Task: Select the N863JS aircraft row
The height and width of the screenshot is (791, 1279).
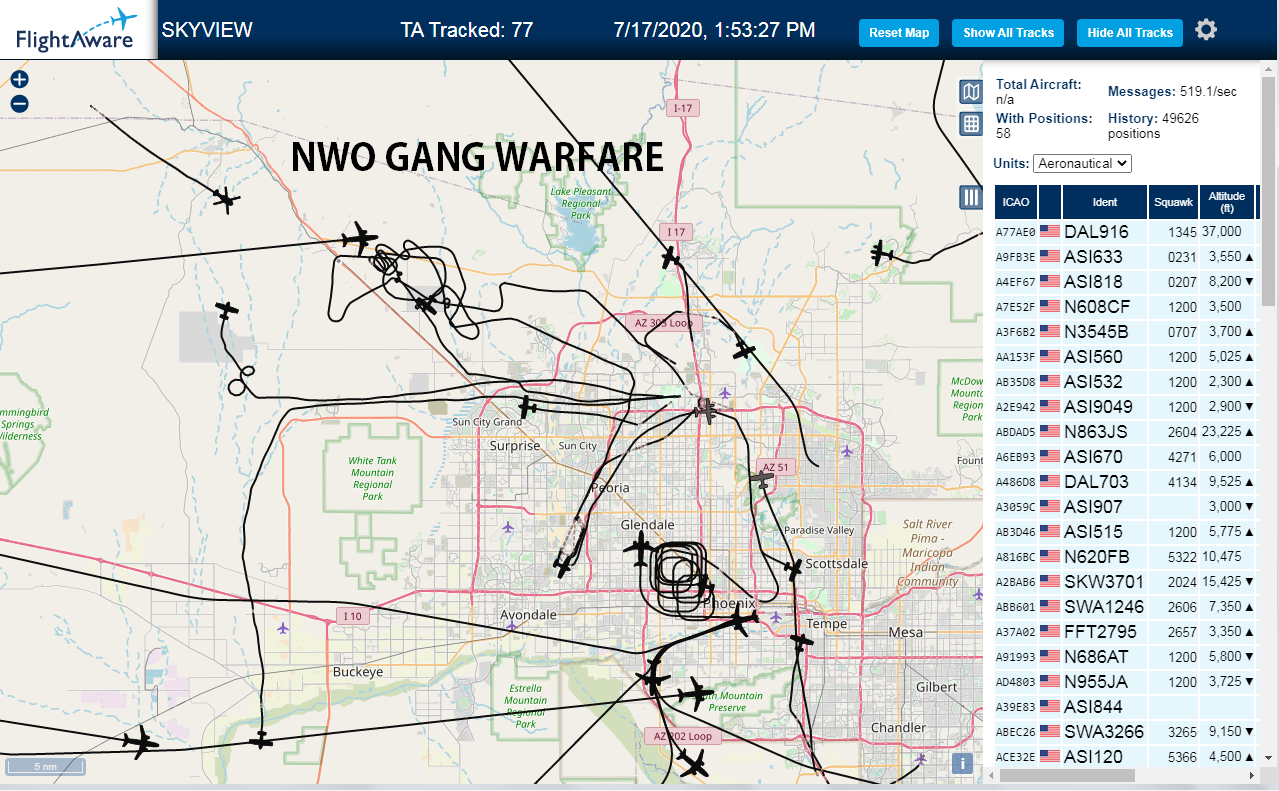Action: pyautogui.click(x=1125, y=432)
